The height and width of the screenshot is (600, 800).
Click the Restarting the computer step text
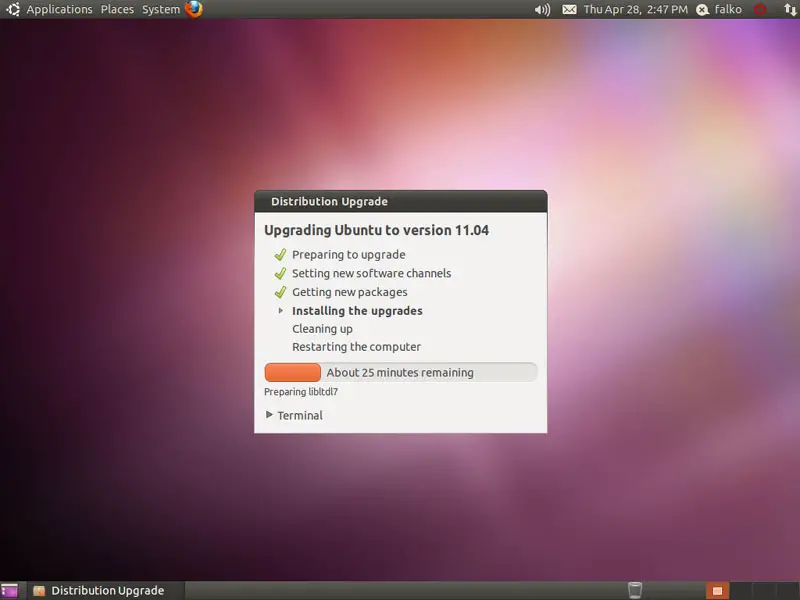(x=356, y=347)
